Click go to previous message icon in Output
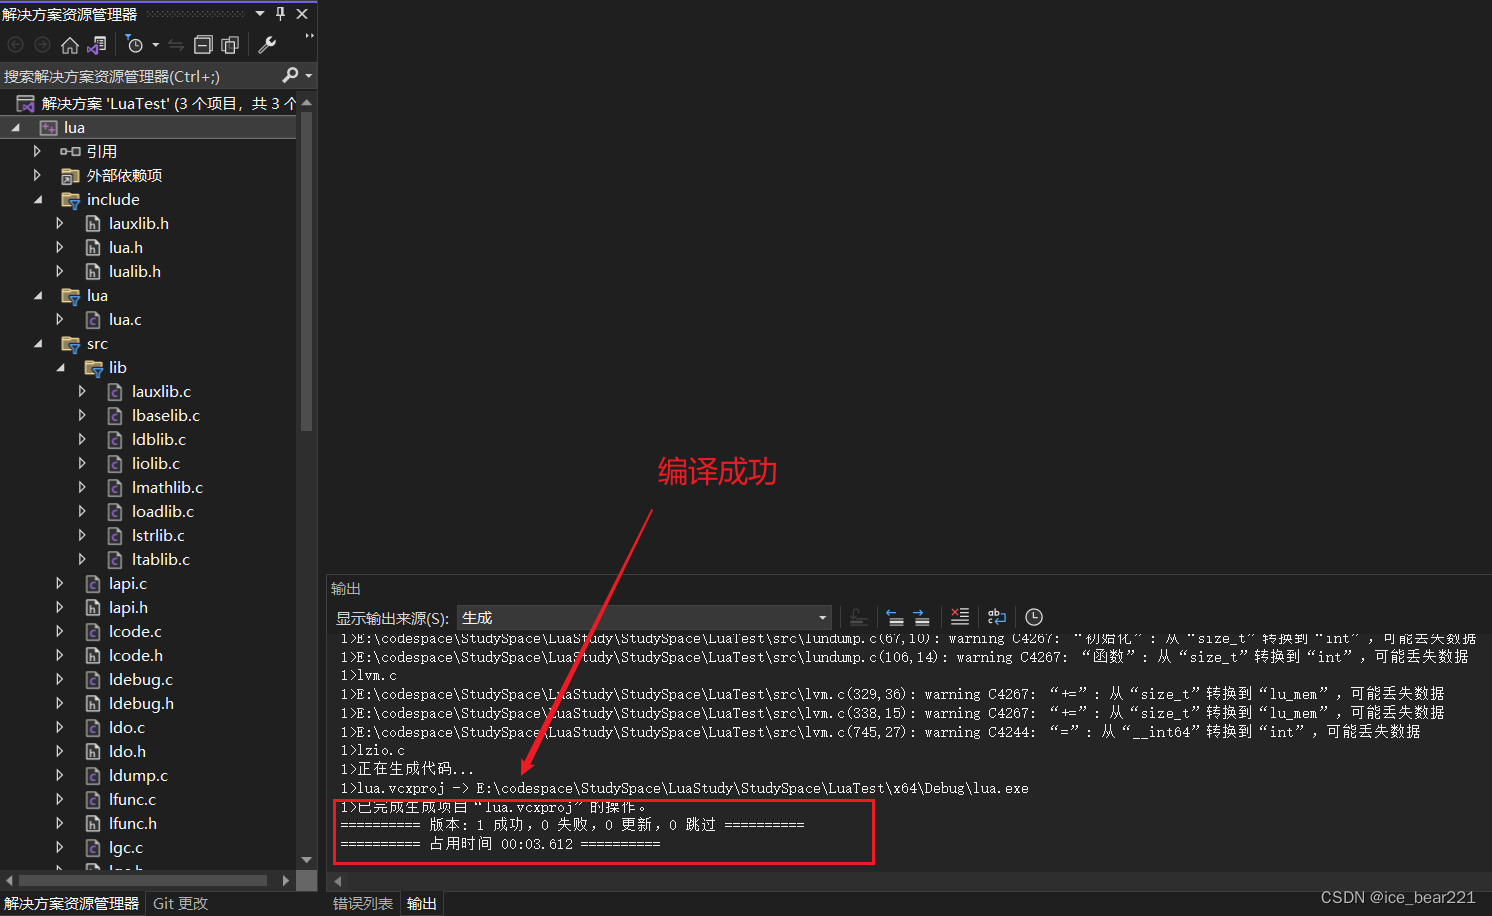1492x916 pixels. click(895, 617)
